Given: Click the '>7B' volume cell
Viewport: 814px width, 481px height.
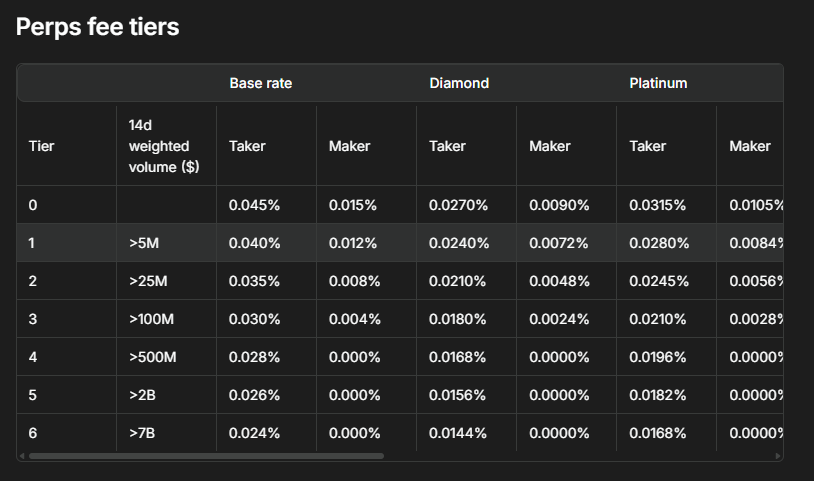Looking at the screenshot, I should point(143,433).
